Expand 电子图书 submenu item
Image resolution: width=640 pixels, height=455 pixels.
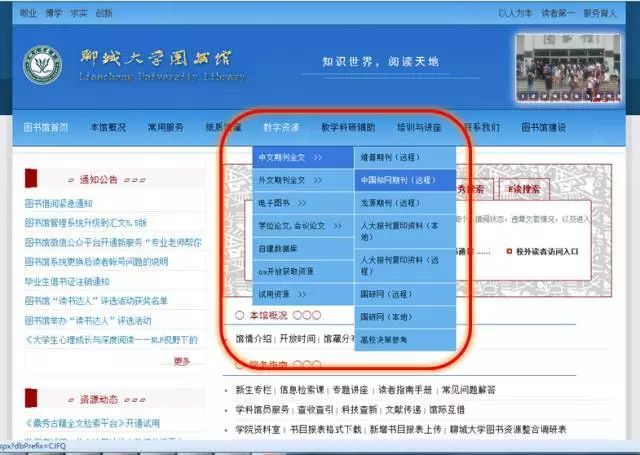click(x=303, y=203)
